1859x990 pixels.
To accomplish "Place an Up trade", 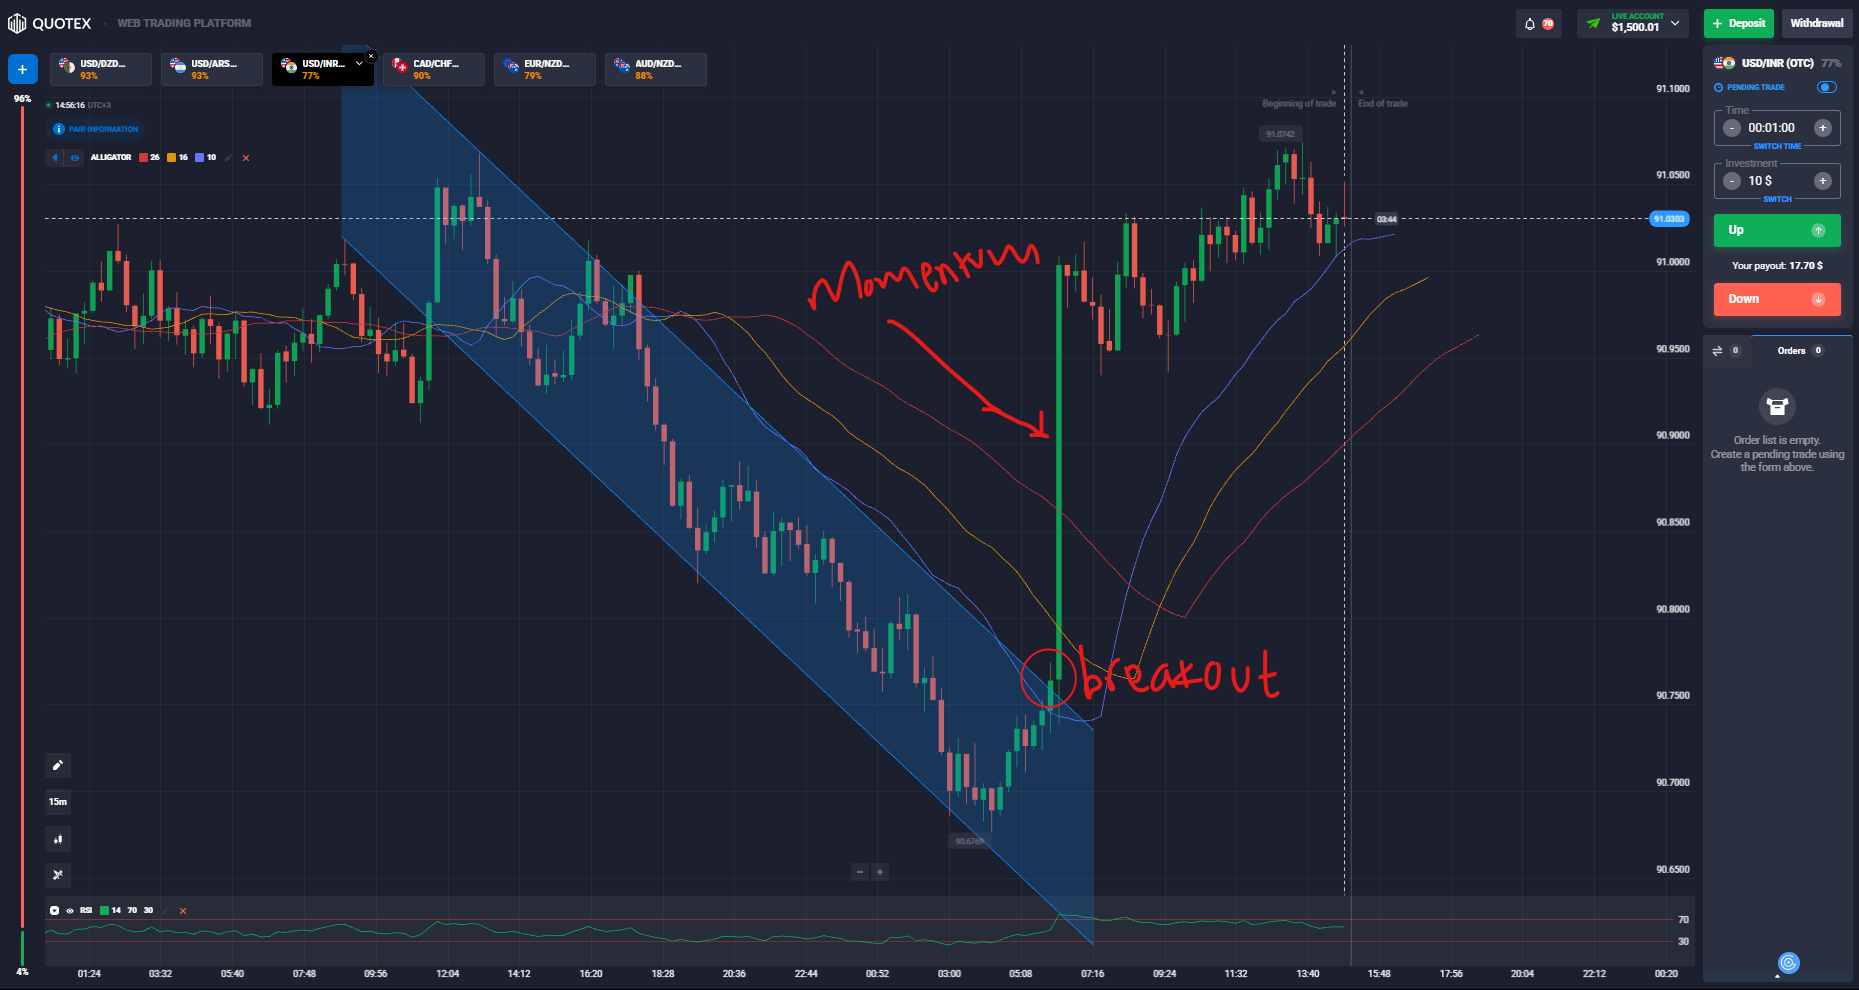I will [x=1777, y=230].
